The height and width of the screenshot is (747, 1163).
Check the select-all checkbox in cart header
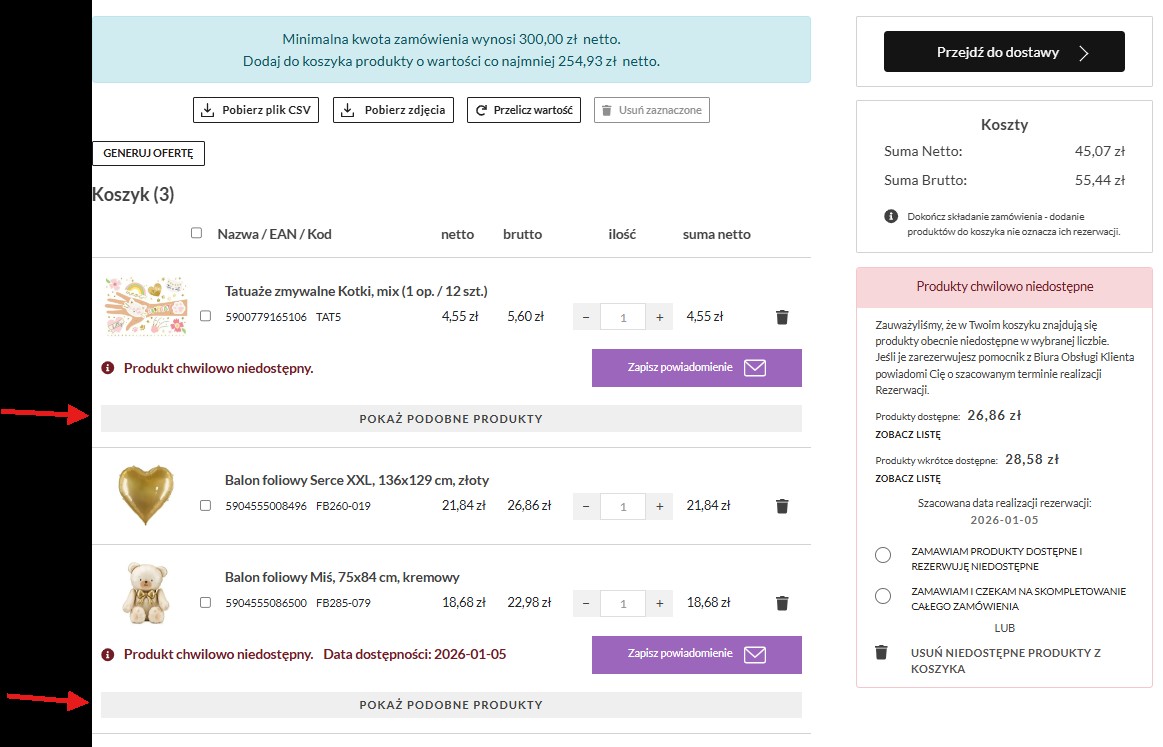click(196, 233)
